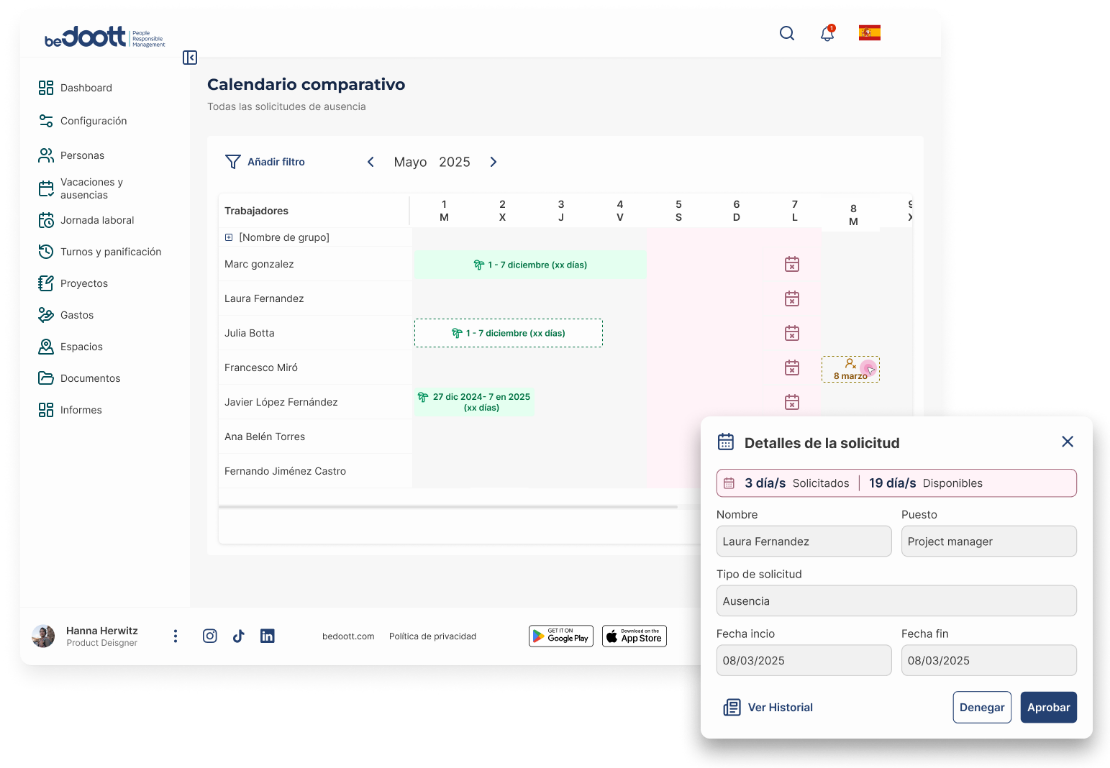Open the LinkedIn icon in footer
This screenshot has width=1110, height=768.
(267, 636)
